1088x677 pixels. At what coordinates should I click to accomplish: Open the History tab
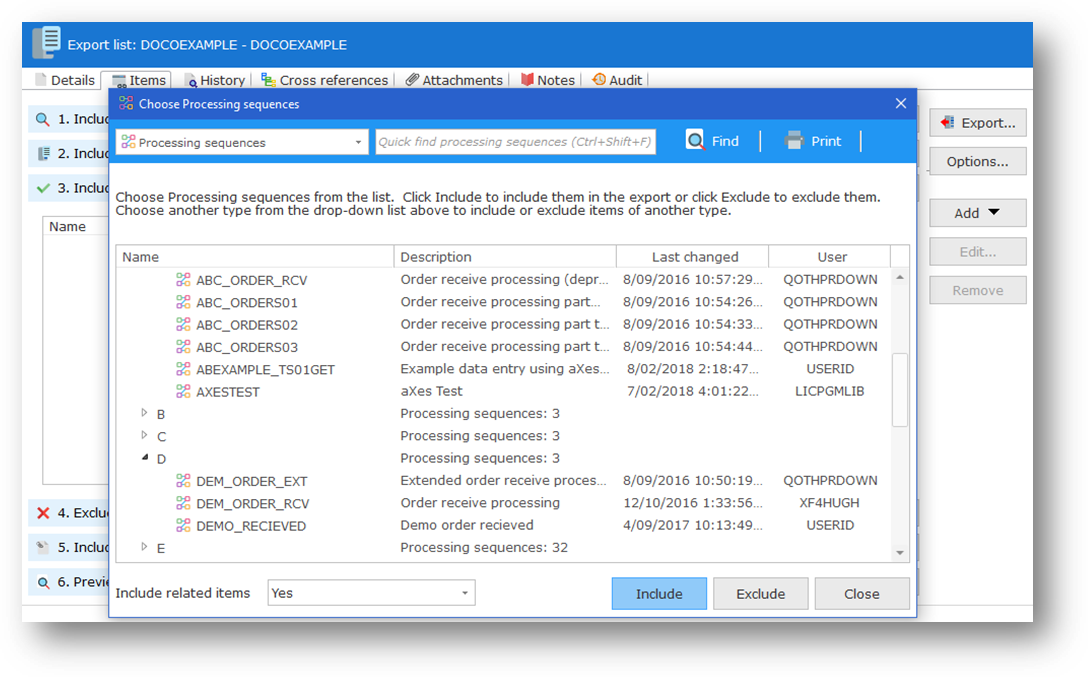tap(215, 80)
